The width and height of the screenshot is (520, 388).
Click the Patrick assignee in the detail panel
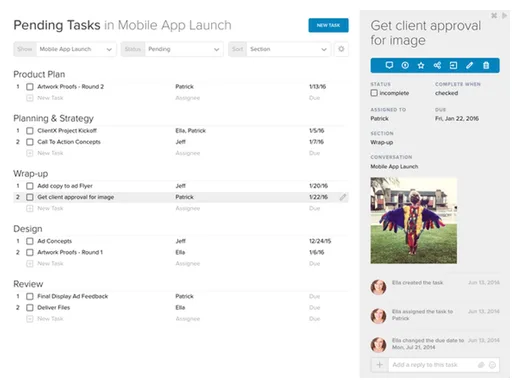(x=379, y=118)
